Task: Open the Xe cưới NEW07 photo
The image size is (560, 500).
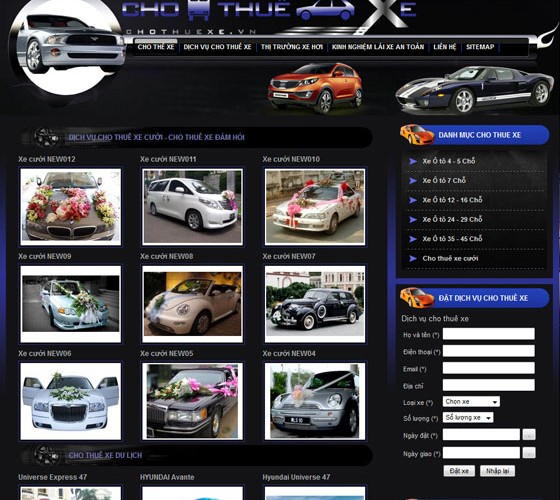Action: coord(315,304)
